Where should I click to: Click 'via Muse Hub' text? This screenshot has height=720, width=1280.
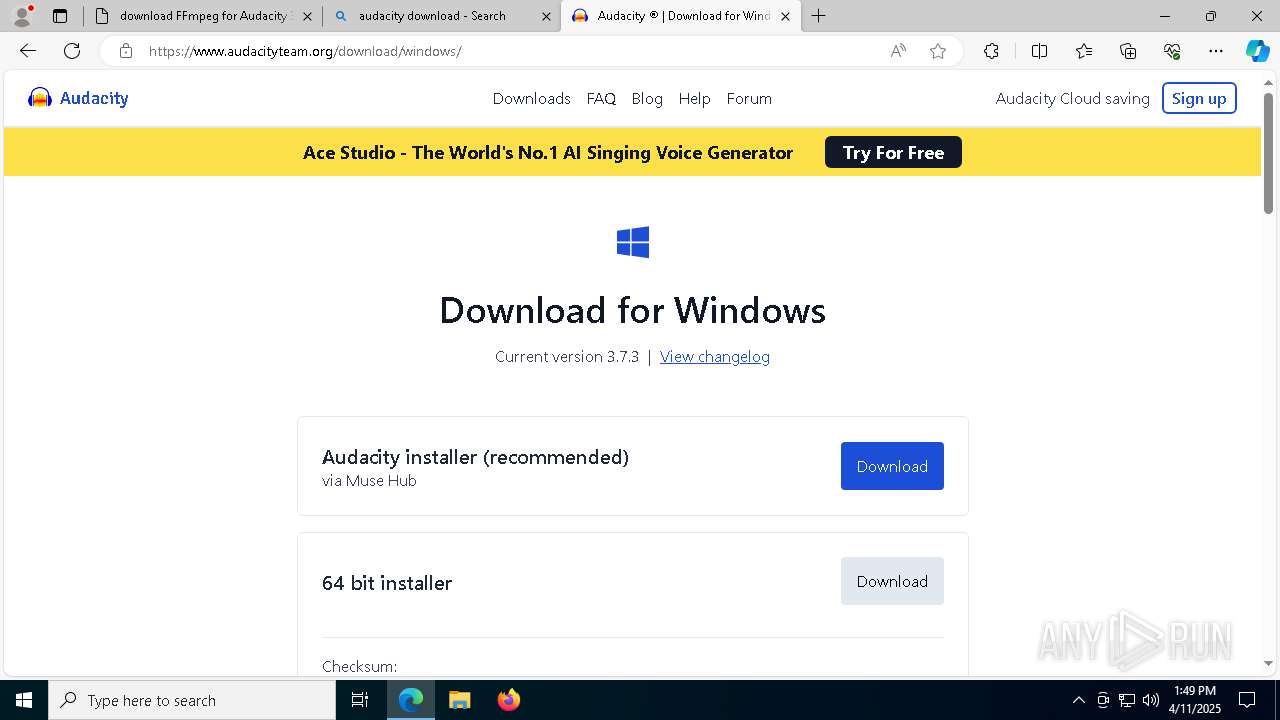point(369,480)
